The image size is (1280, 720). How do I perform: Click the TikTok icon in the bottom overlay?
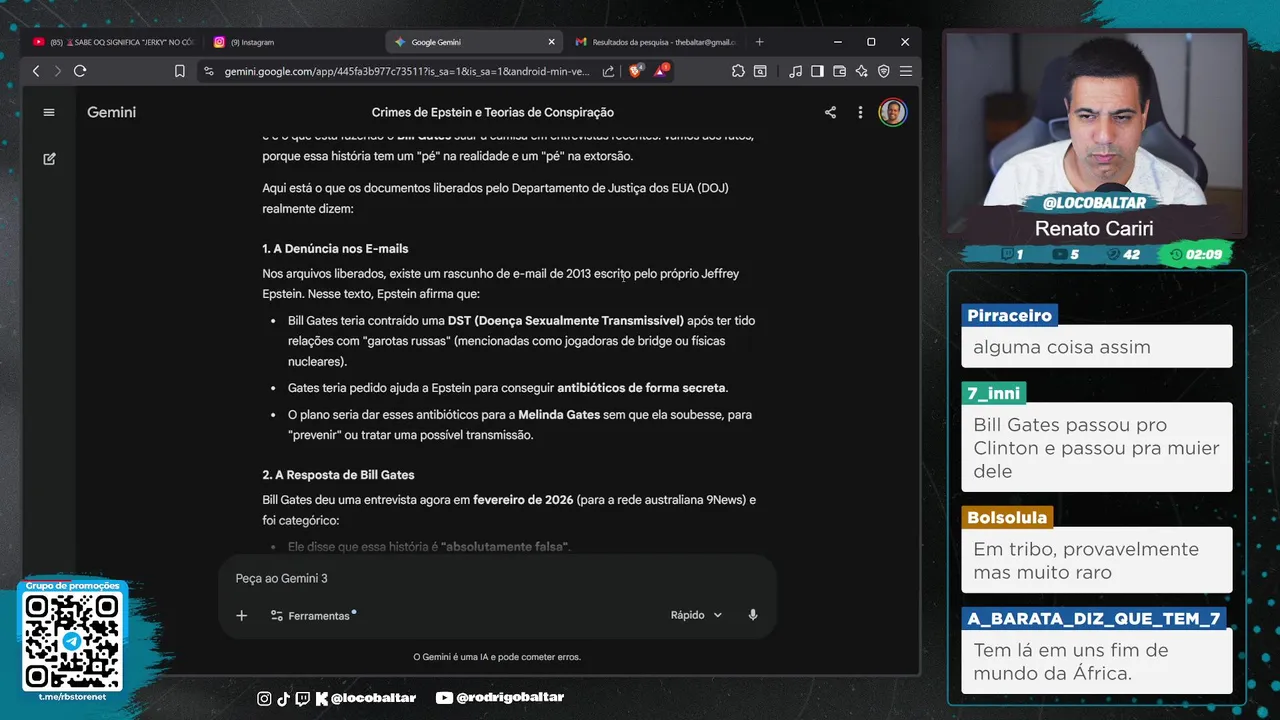(x=283, y=698)
